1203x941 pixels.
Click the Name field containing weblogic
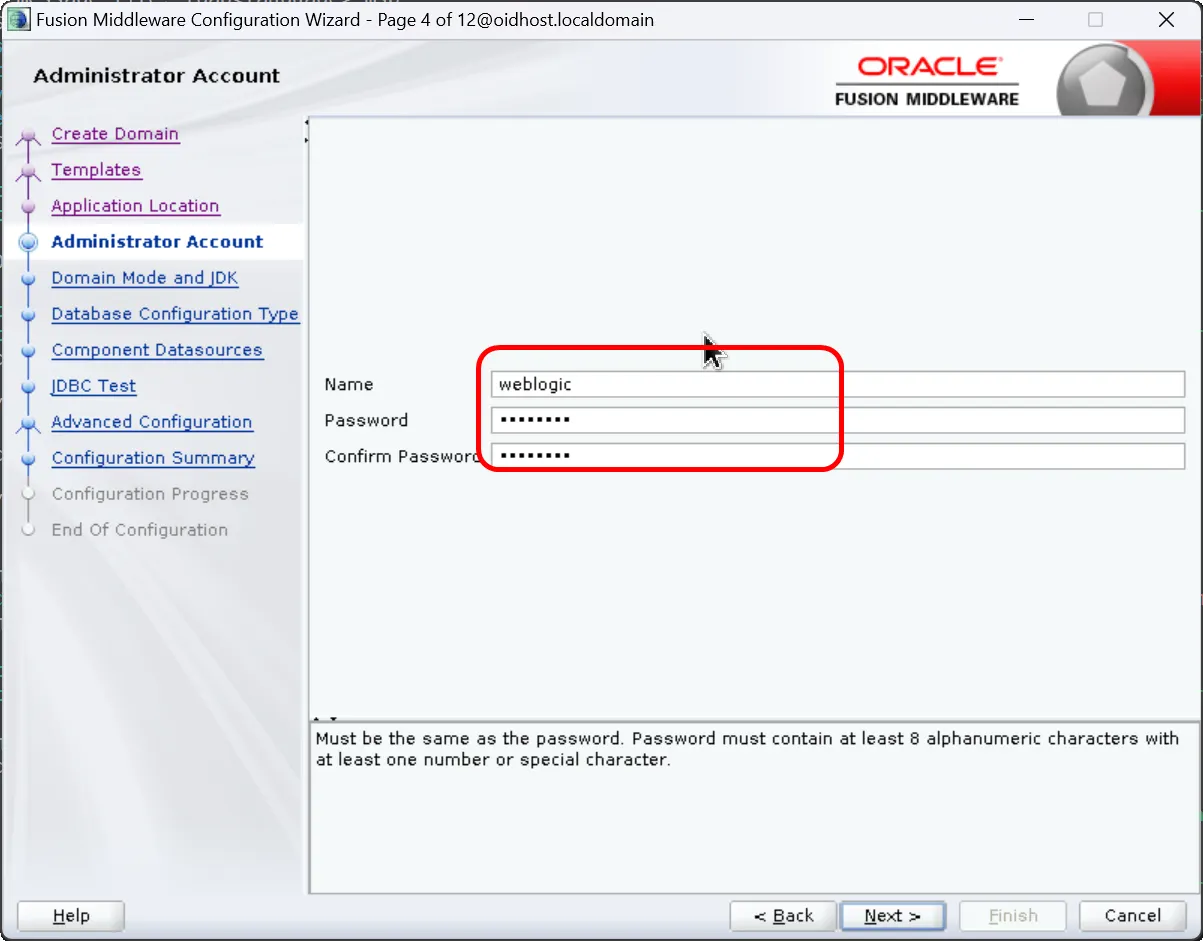click(x=838, y=384)
